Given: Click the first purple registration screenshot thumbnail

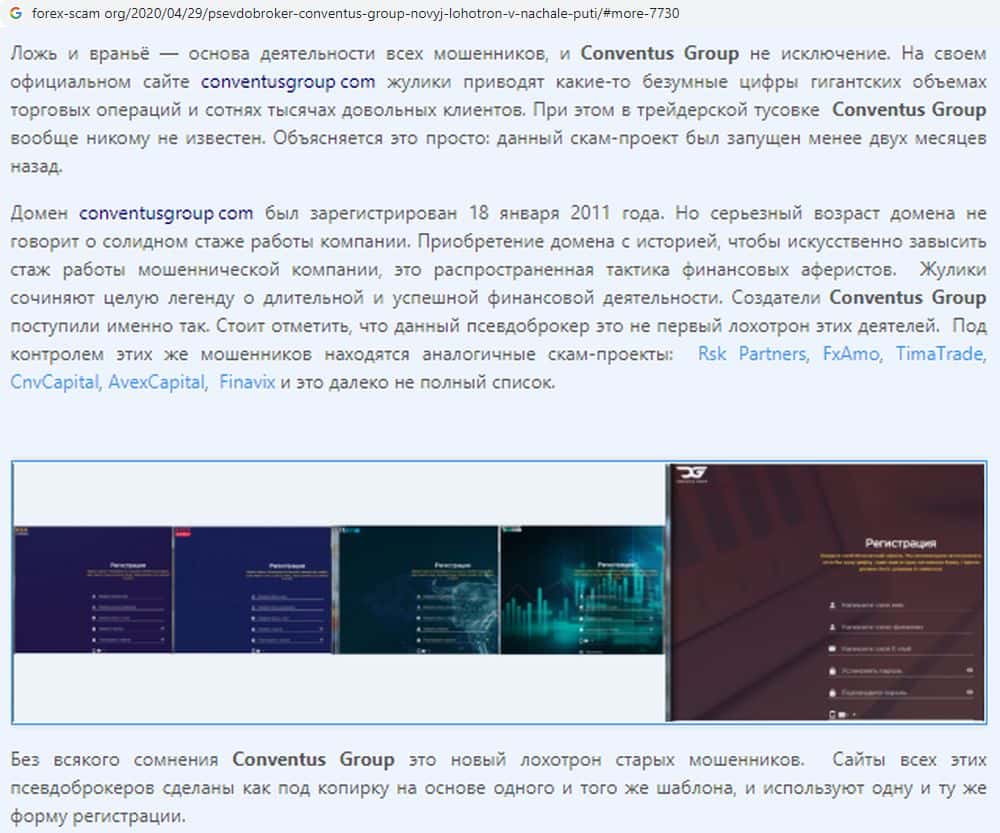Looking at the screenshot, I should [x=92, y=589].
